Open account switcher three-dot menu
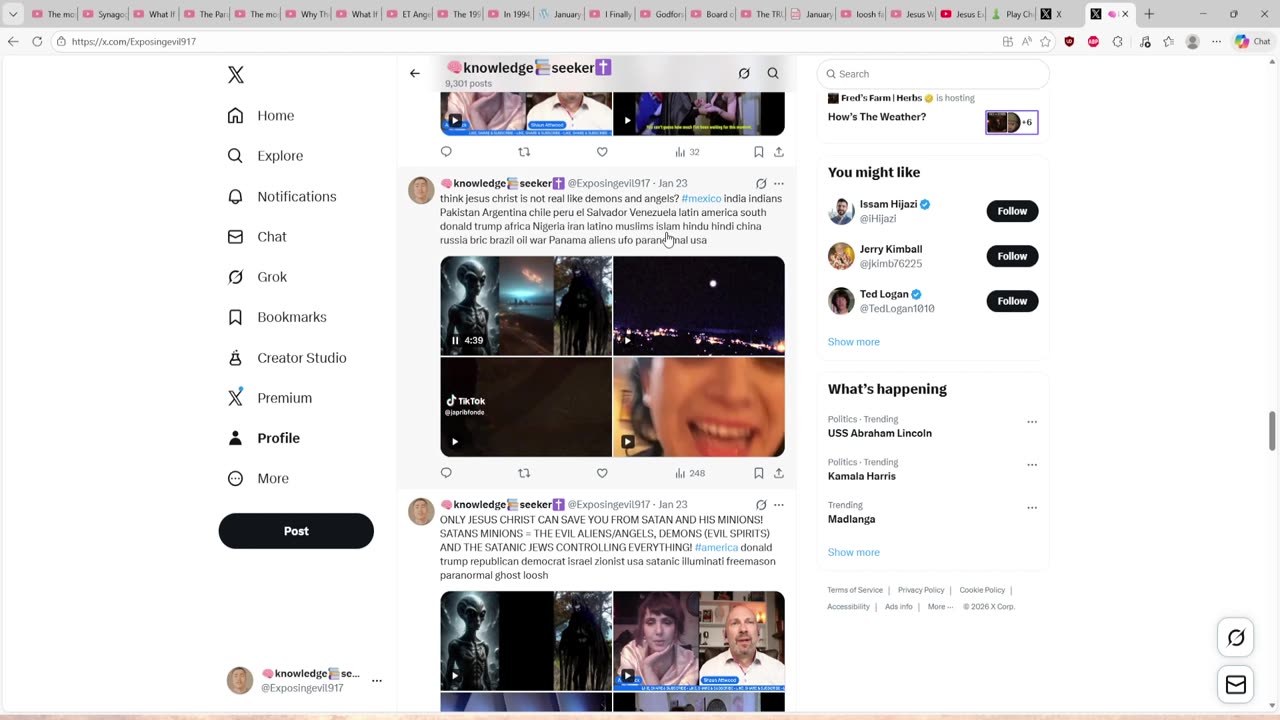 click(x=377, y=680)
